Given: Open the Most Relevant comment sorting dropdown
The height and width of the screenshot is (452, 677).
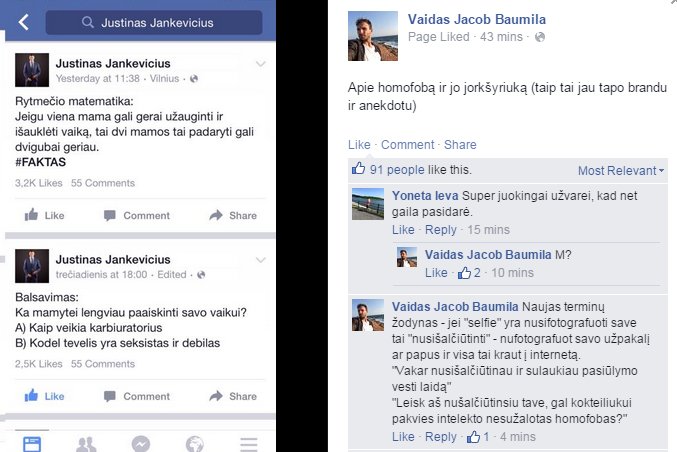Looking at the screenshot, I should pos(621,171).
